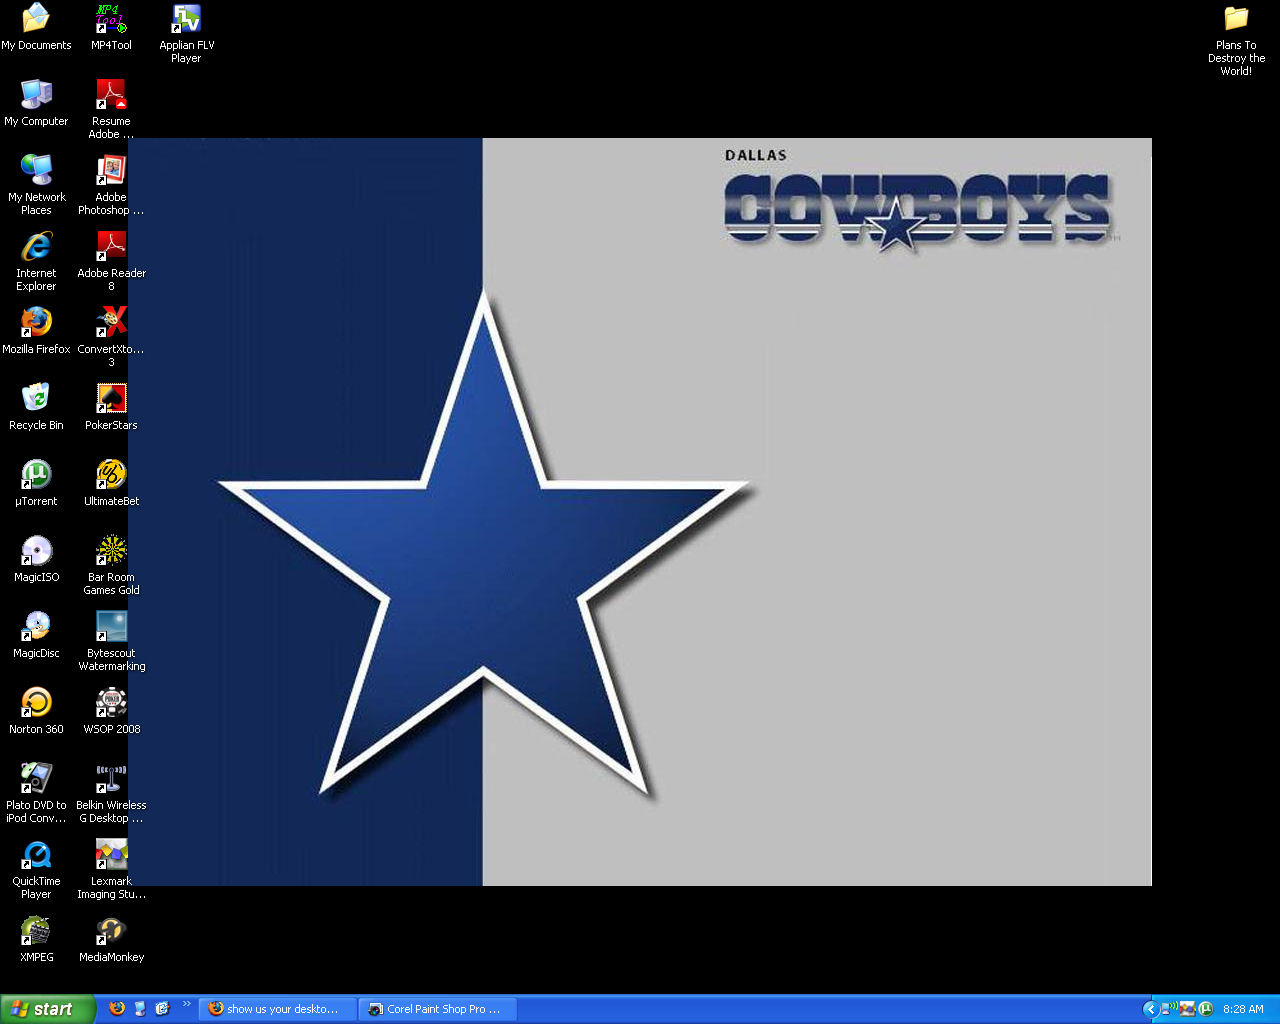Viewport: 1280px width, 1024px height.
Task: Click the Lexmark Imaging tray icon
Action: point(1188,1009)
